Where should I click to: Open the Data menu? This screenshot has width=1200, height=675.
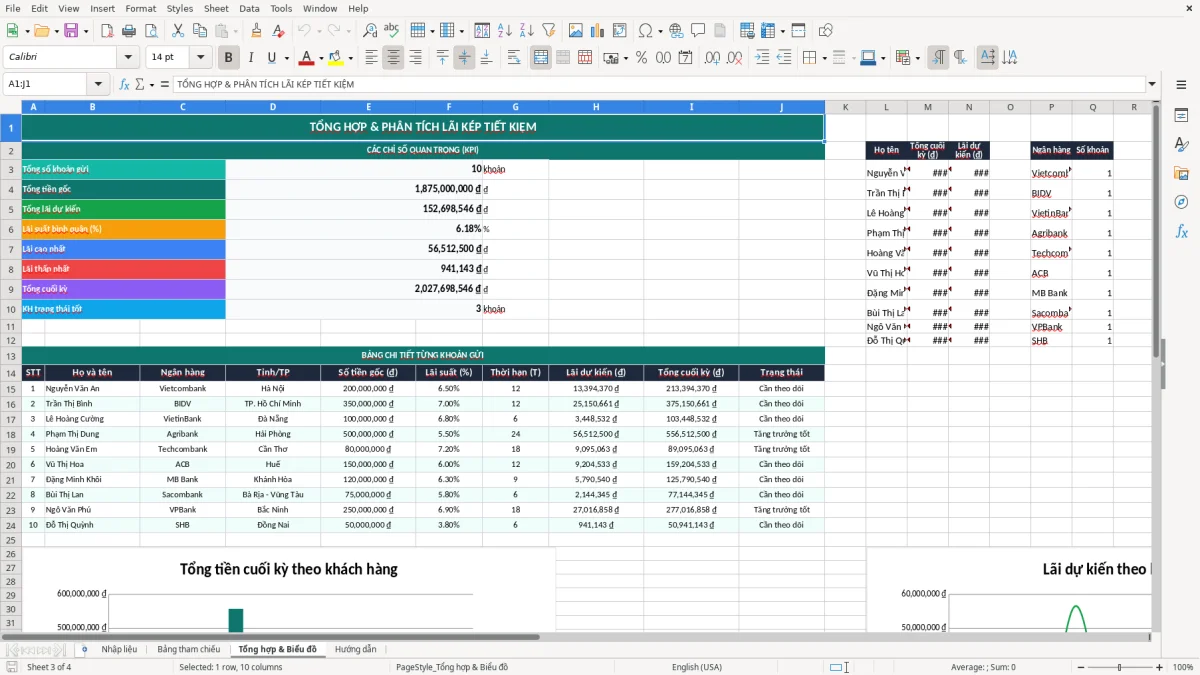click(x=249, y=8)
